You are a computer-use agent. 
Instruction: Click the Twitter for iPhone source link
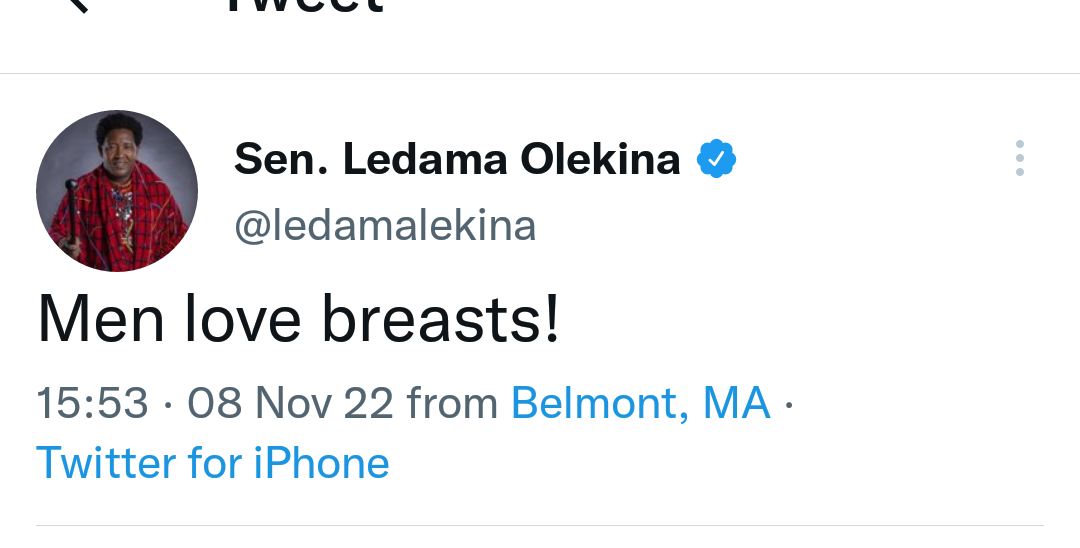pyautogui.click(x=213, y=463)
